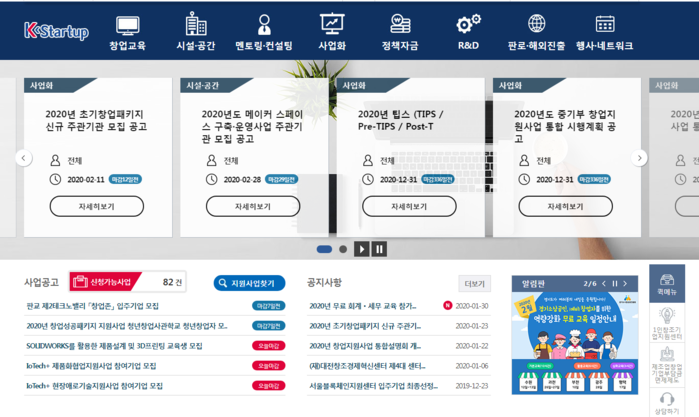The height and width of the screenshot is (417, 699).
Task: Open 상담하기 headset icon
Action: 667,398
